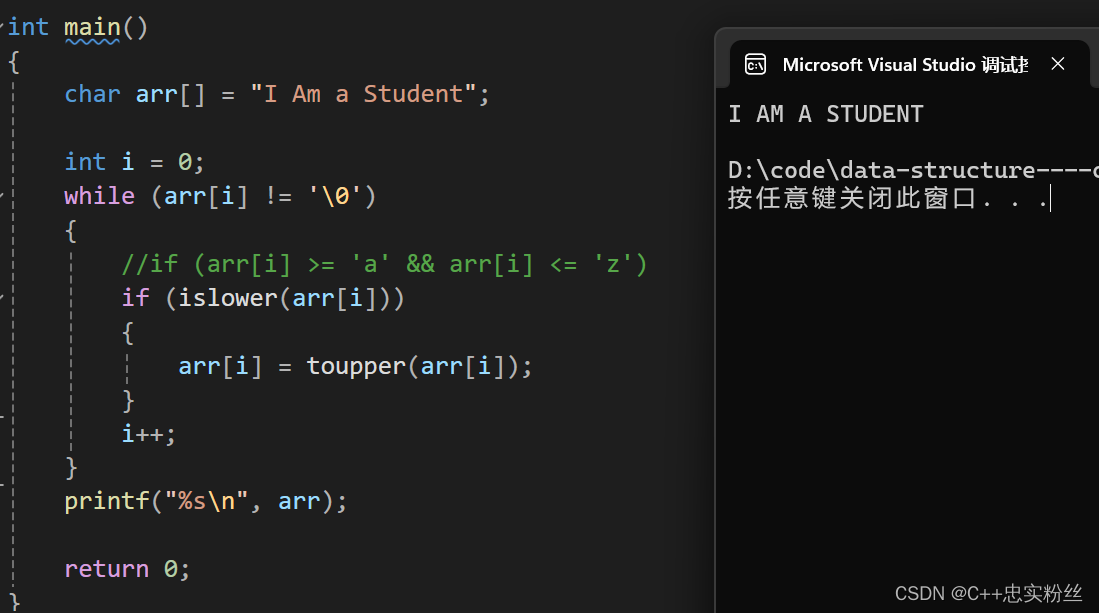This screenshot has width=1099, height=613.
Task: Click the commented-out if condition line
Action: [x=384, y=265]
